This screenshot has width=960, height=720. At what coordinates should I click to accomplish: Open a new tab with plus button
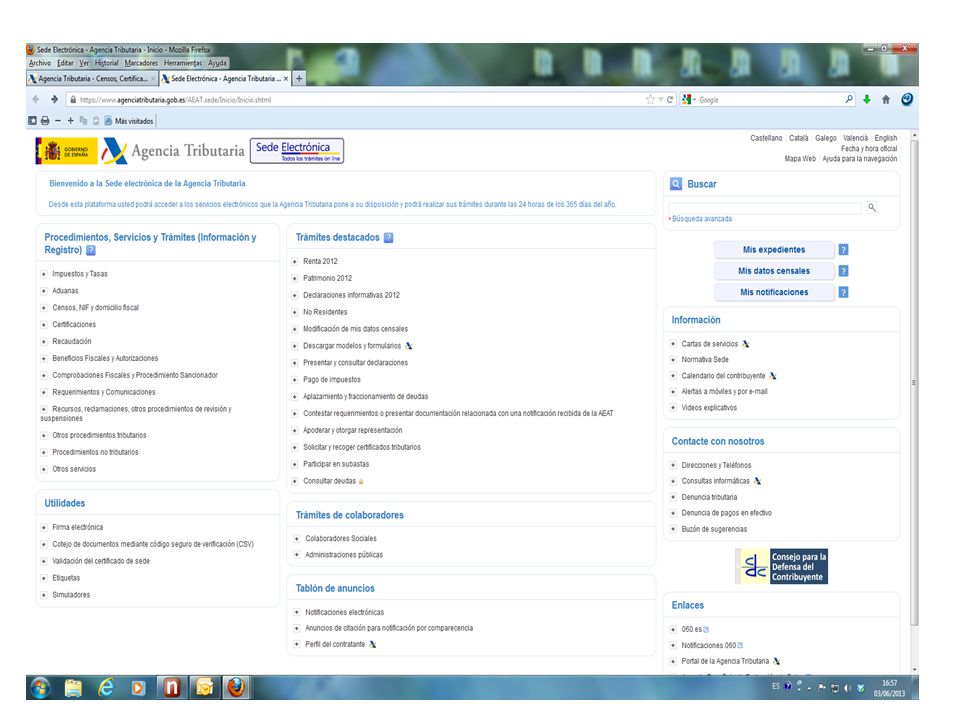tap(299, 78)
